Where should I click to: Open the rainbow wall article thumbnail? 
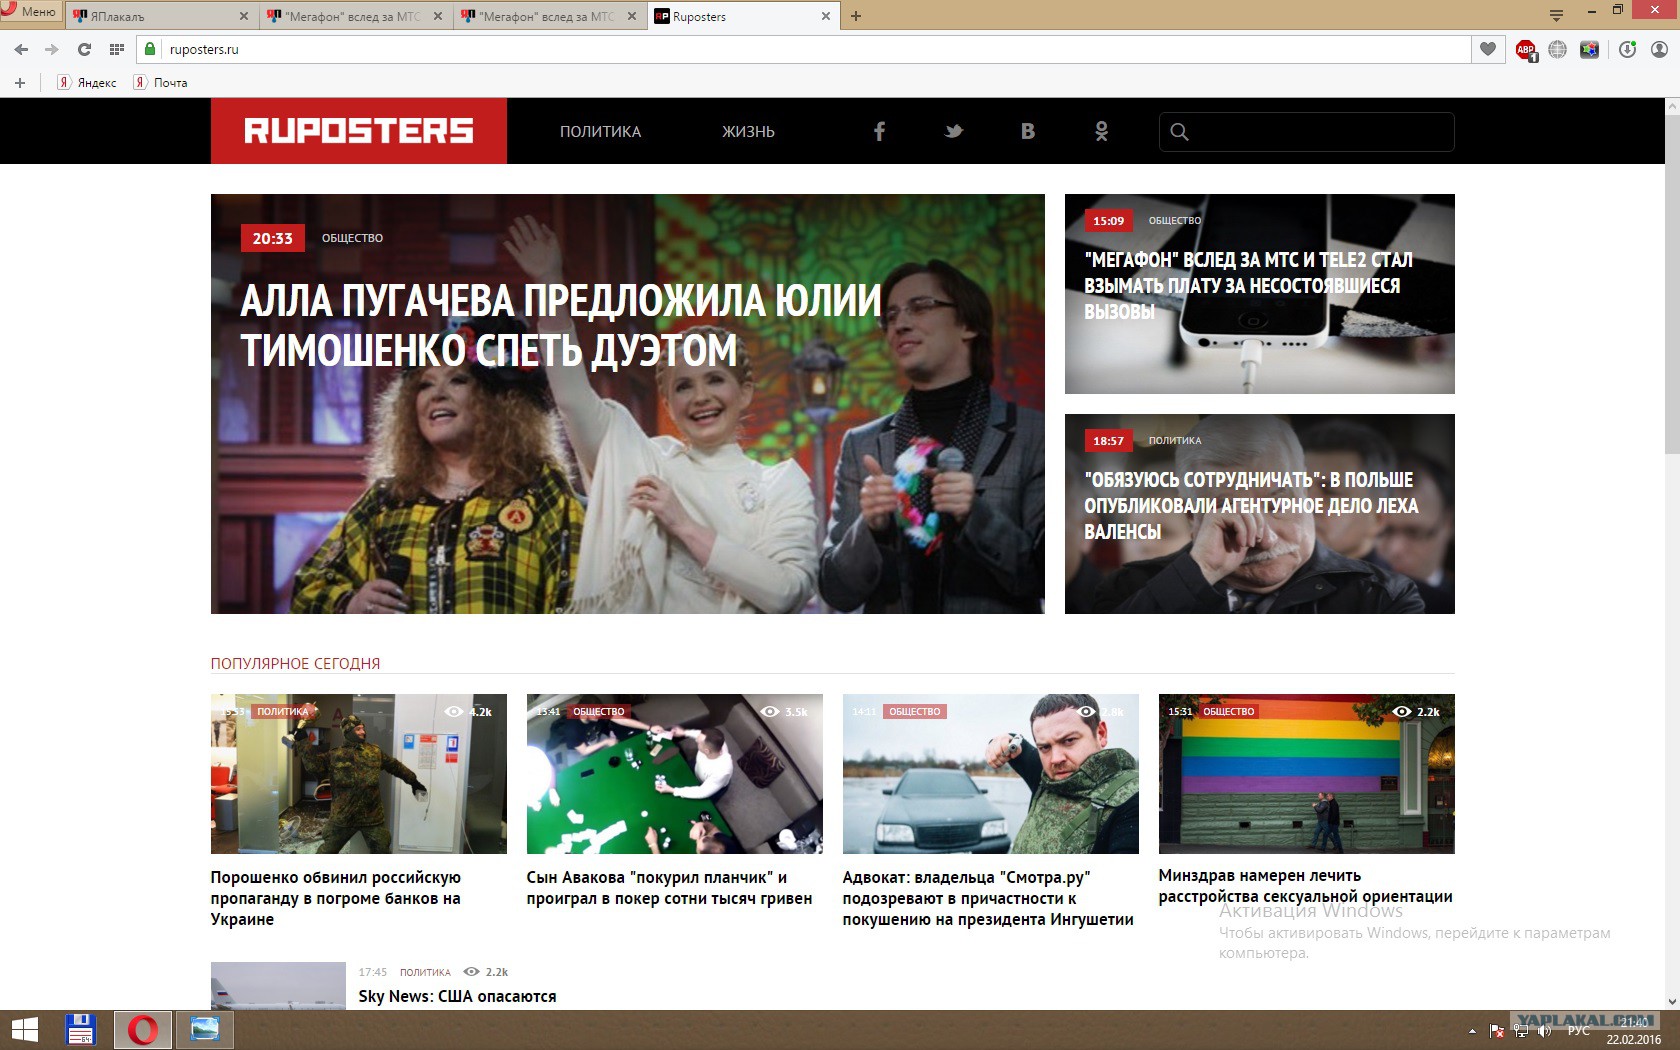(1307, 774)
